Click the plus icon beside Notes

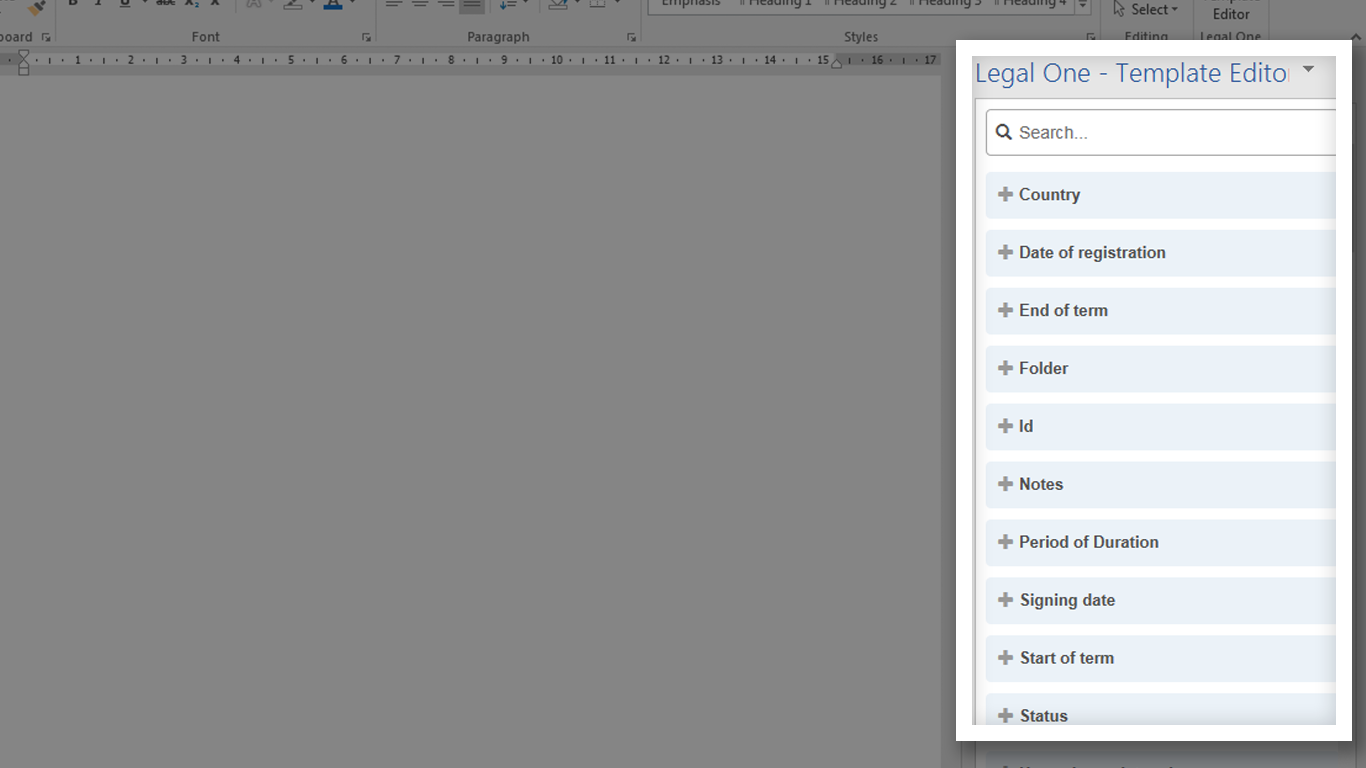tap(1006, 484)
